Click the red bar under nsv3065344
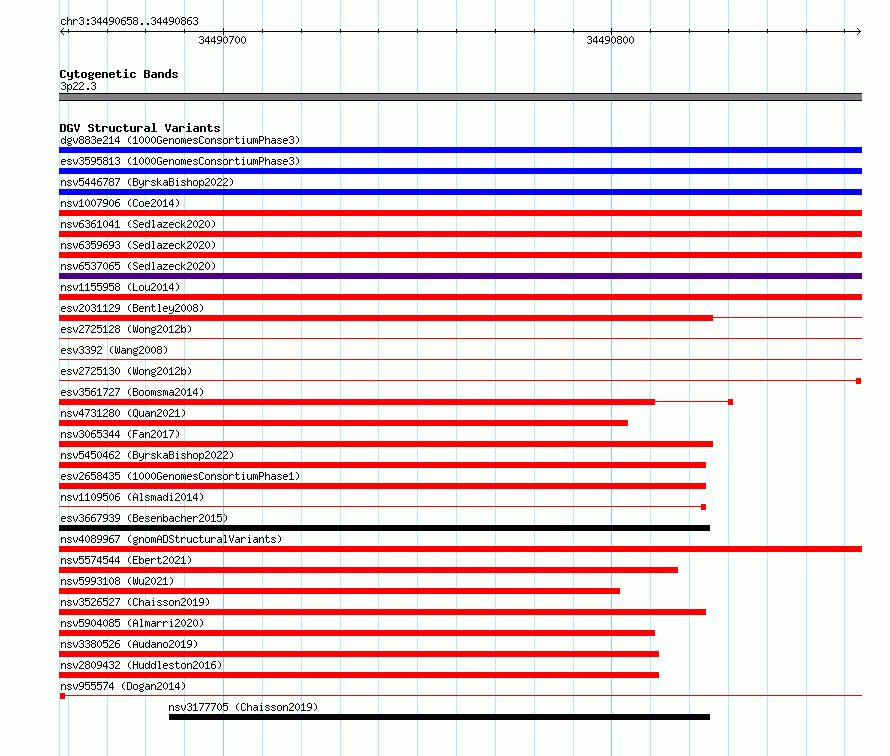Image resolution: width=890 pixels, height=756 pixels. [386, 444]
